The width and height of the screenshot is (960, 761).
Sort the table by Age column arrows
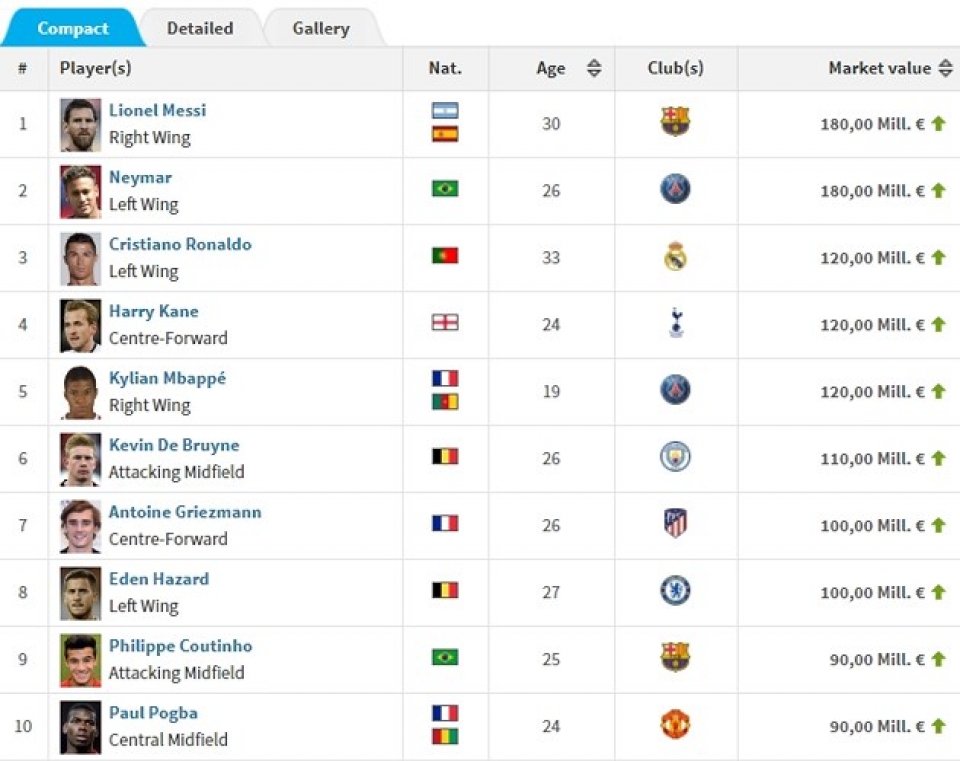[594, 68]
